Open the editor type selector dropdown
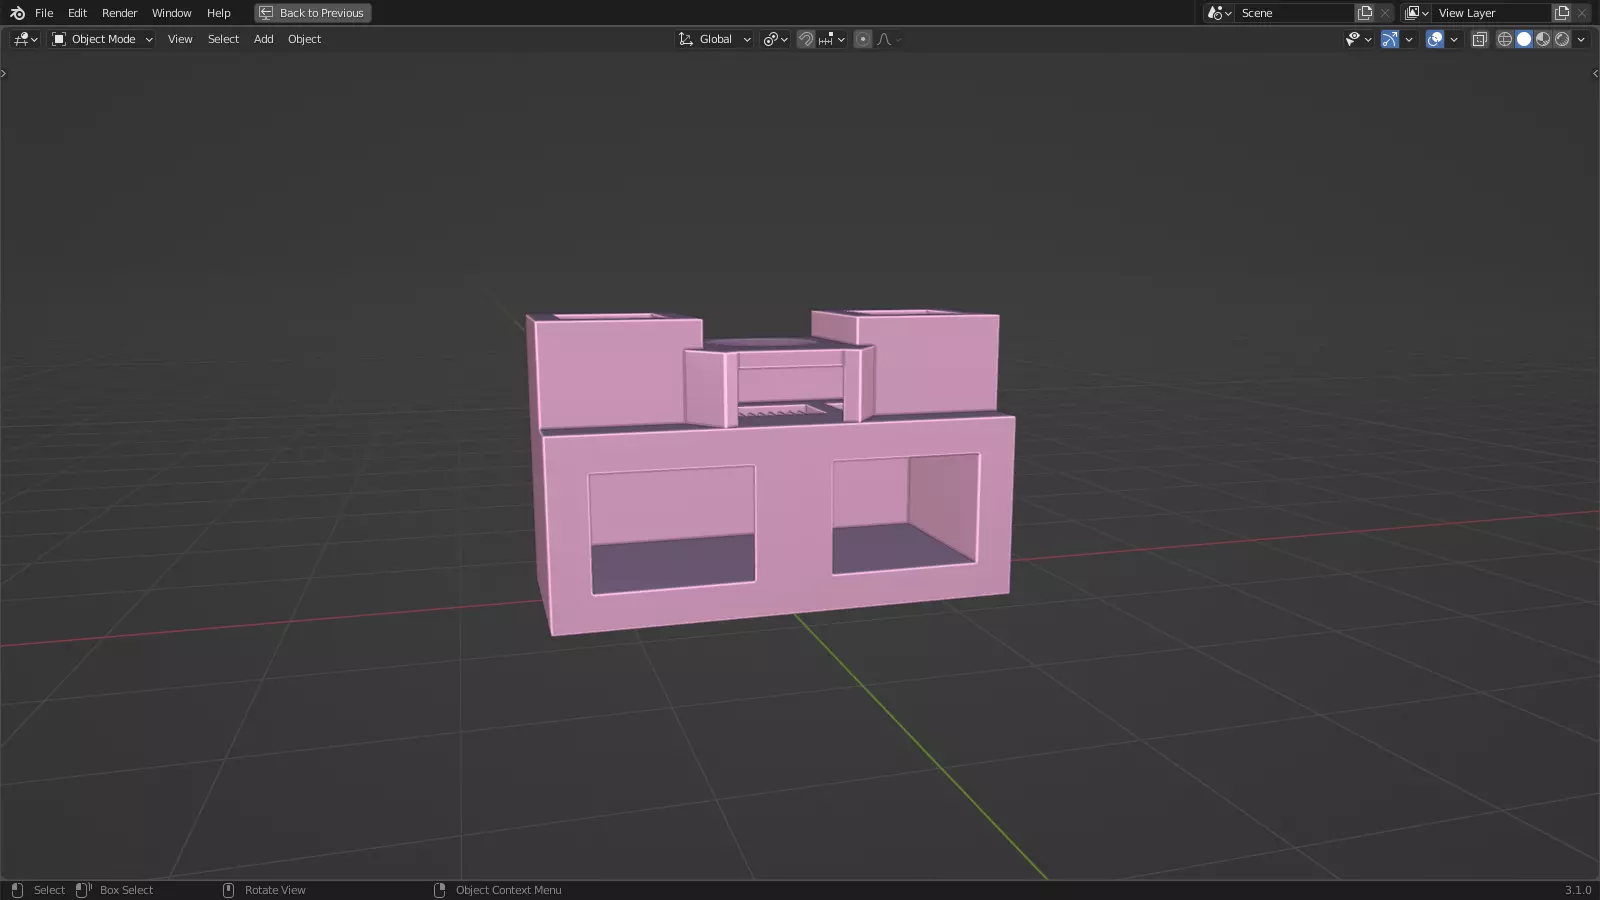 coord(25,39)
